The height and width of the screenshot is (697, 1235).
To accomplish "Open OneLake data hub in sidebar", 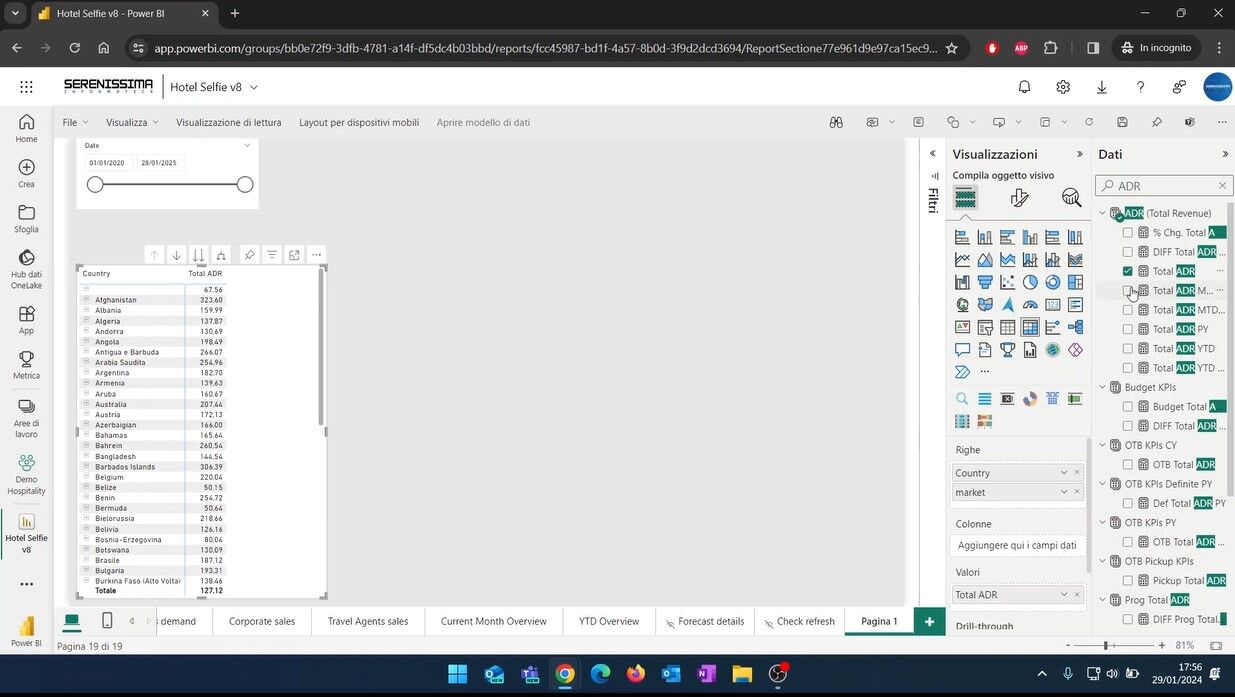I will pos(26,265).
